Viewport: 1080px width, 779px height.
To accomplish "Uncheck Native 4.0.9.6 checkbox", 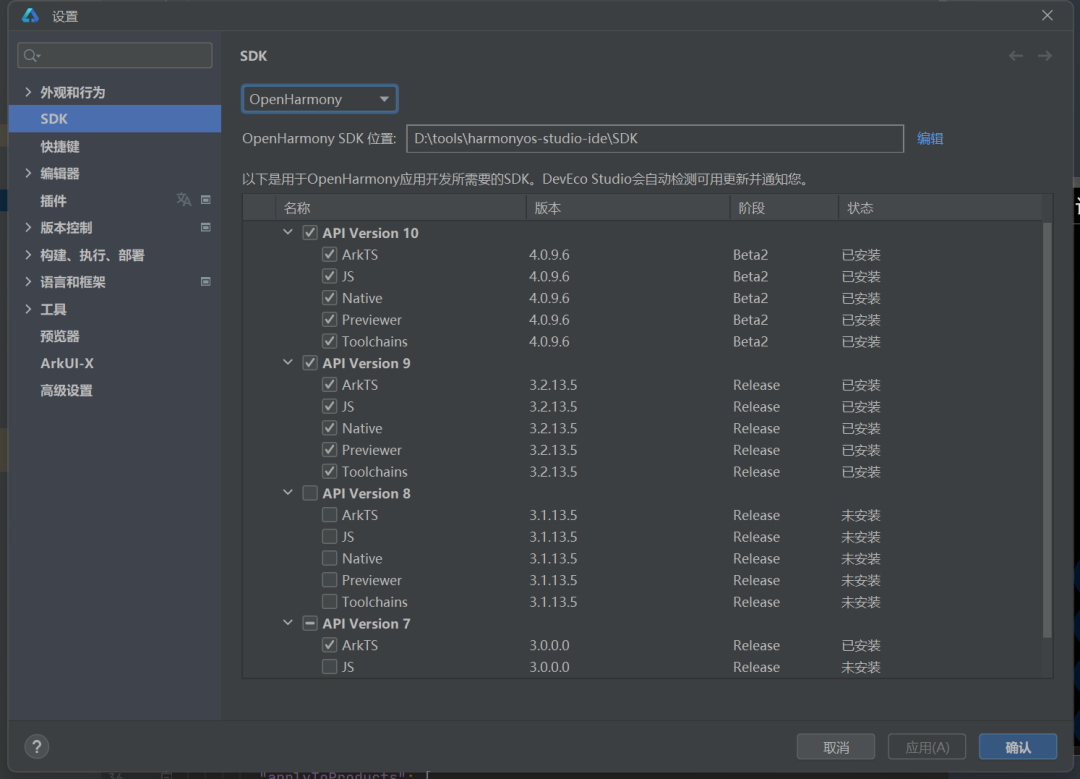I will point(329,298).
